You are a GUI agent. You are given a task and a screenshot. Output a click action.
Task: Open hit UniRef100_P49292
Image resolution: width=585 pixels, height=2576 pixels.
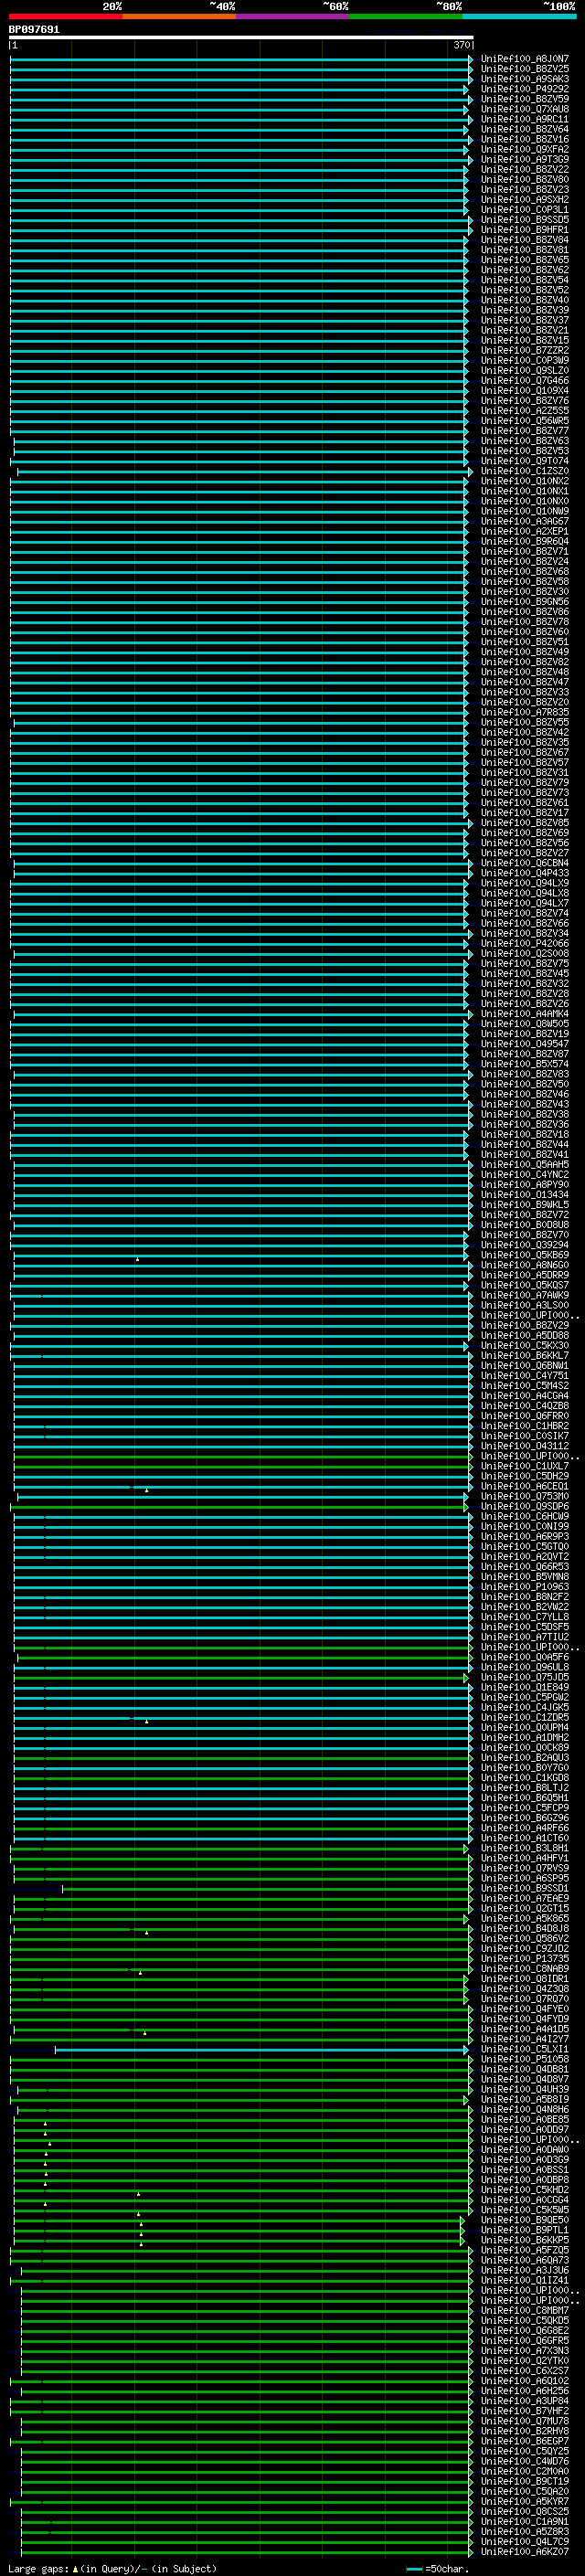click(524, 89)
